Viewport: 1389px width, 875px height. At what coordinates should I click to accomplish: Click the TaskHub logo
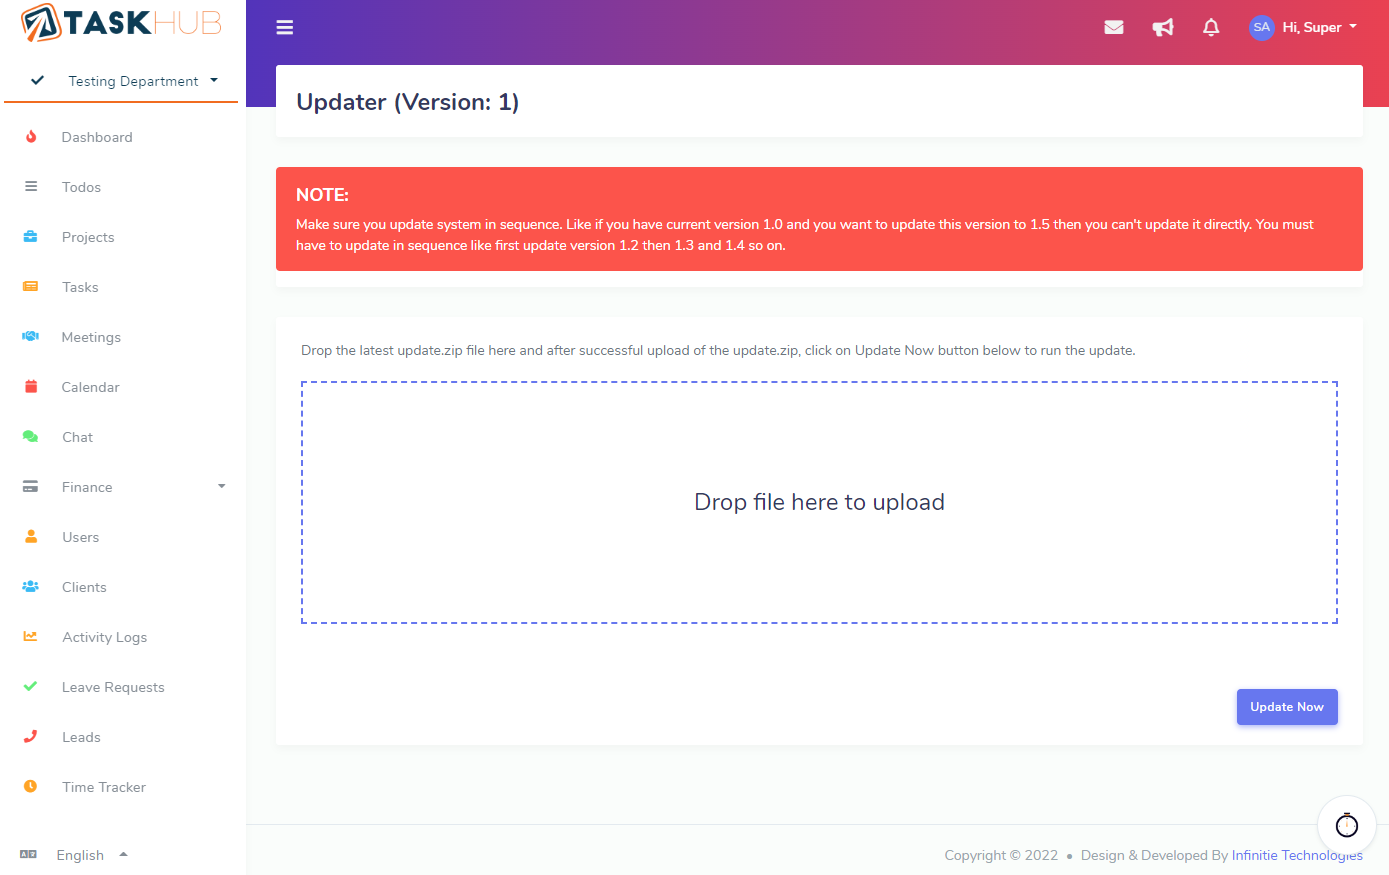pyautogui.click(x=121, y=23)
